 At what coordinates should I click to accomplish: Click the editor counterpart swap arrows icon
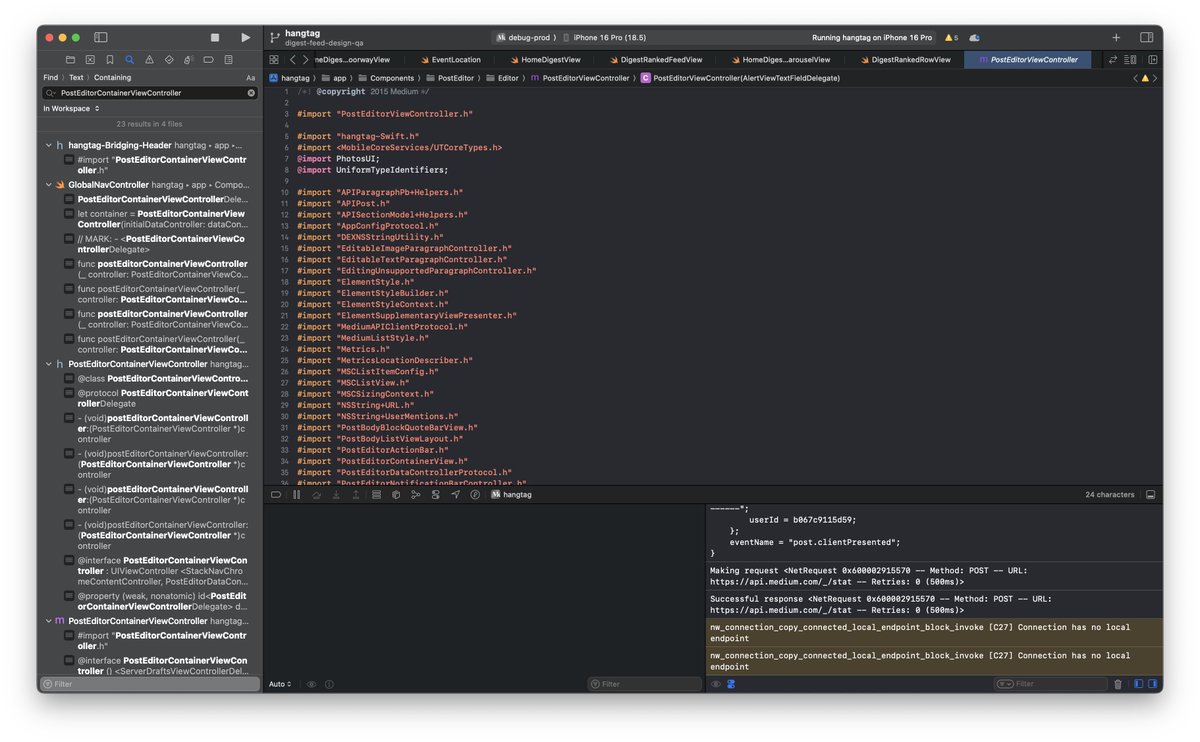tap(1113, 60)
